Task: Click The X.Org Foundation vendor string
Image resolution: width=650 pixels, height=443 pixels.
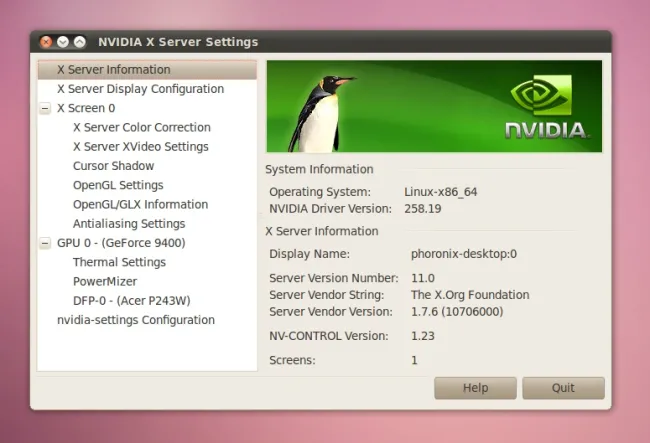Action: pos(470,295)
